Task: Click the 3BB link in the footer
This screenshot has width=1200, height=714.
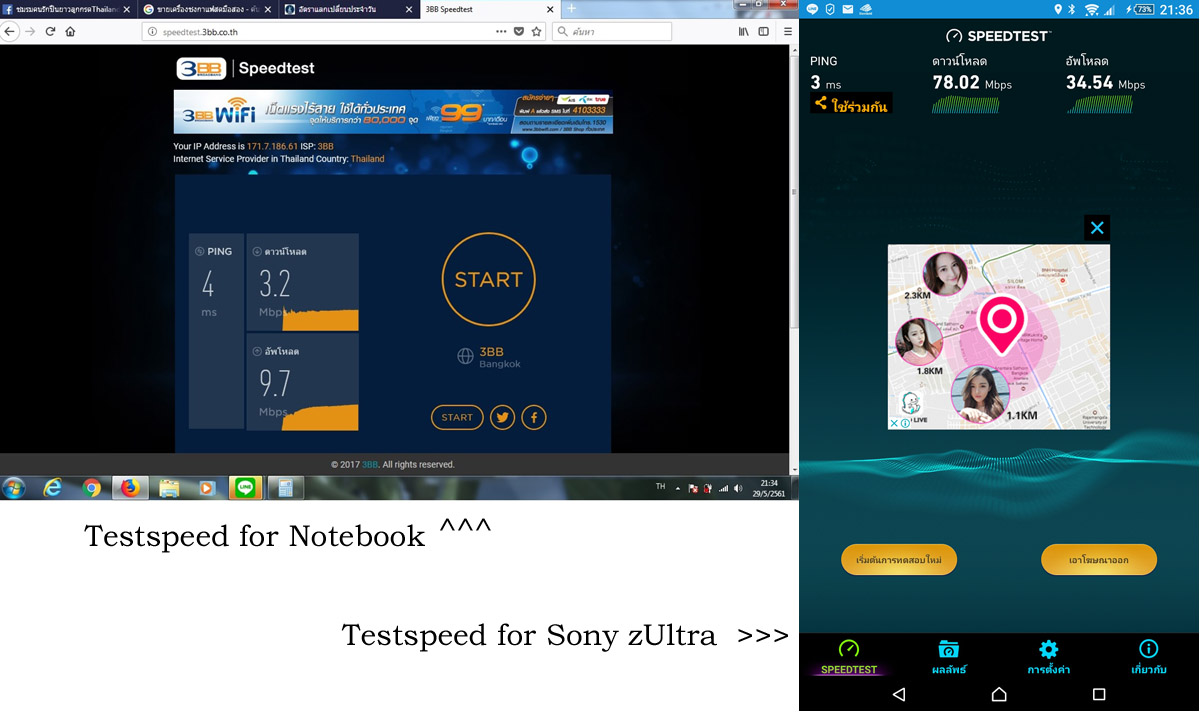Action: (370, 464)
